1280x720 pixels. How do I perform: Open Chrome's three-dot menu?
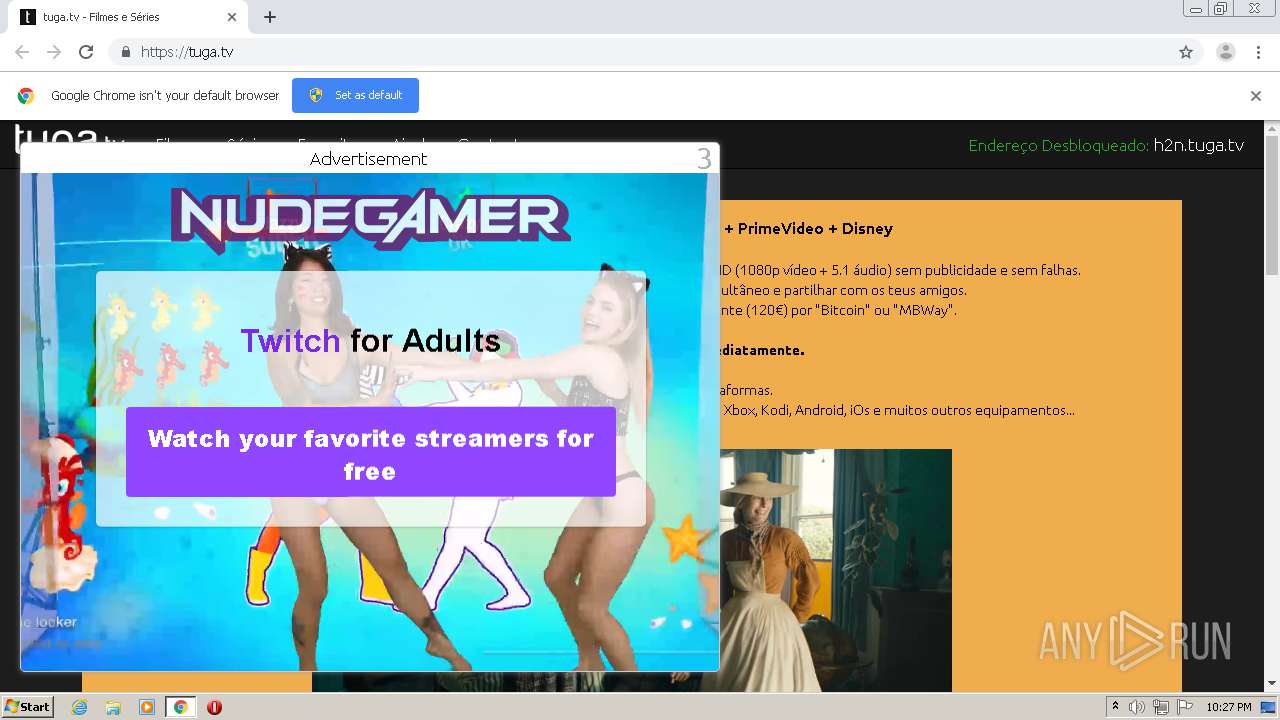[1258, 52]
